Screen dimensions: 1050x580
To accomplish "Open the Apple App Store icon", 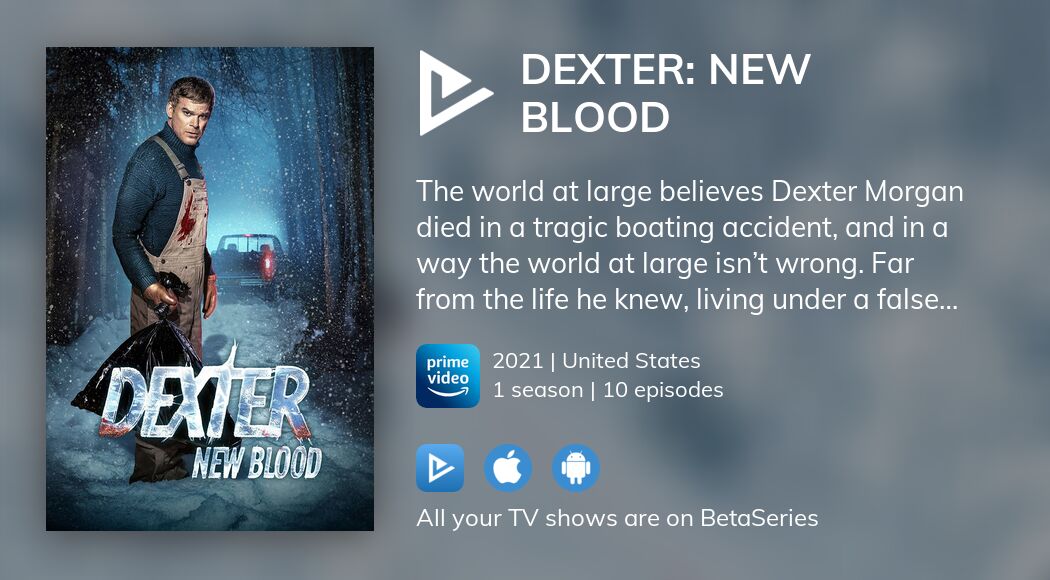I will pos(508,468).
